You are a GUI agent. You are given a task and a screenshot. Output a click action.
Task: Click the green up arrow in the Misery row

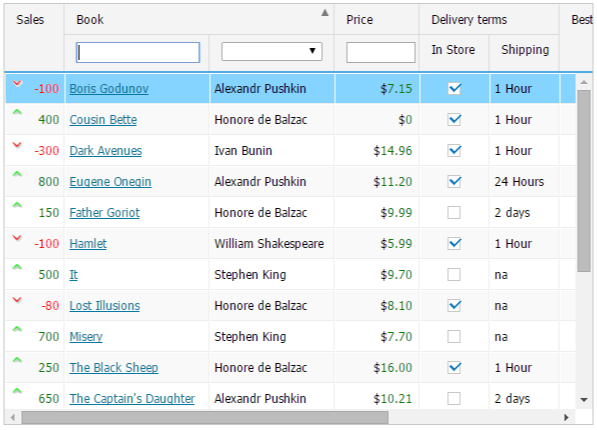click(17, 329)
